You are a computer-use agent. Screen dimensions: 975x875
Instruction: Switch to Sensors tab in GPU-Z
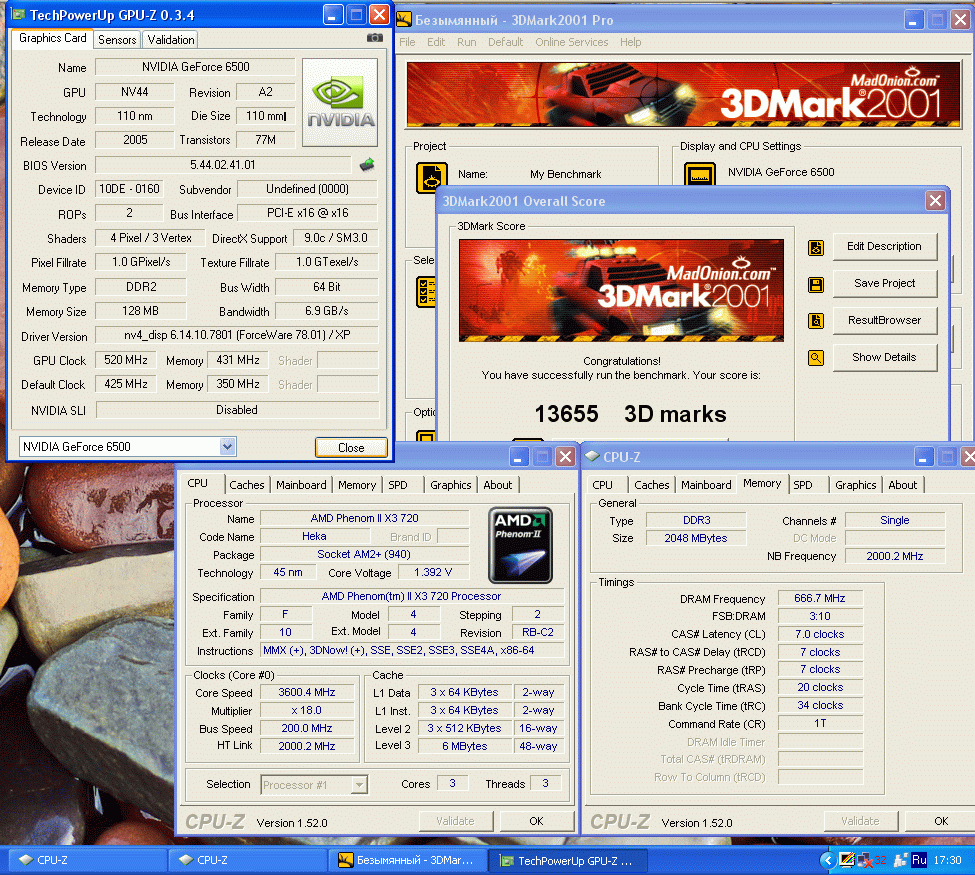click(x=117, y=40)
